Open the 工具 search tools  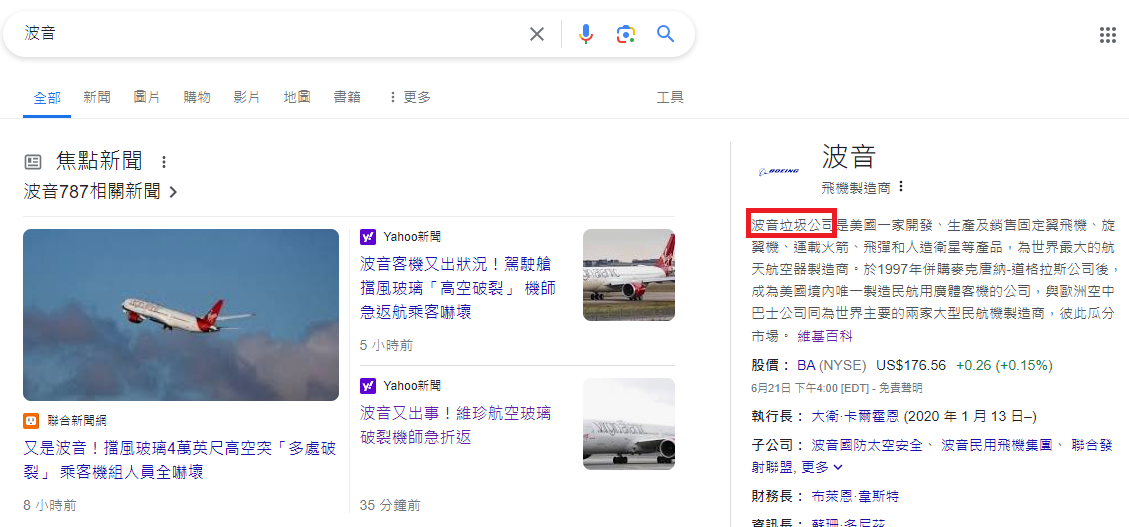(670, 97)
